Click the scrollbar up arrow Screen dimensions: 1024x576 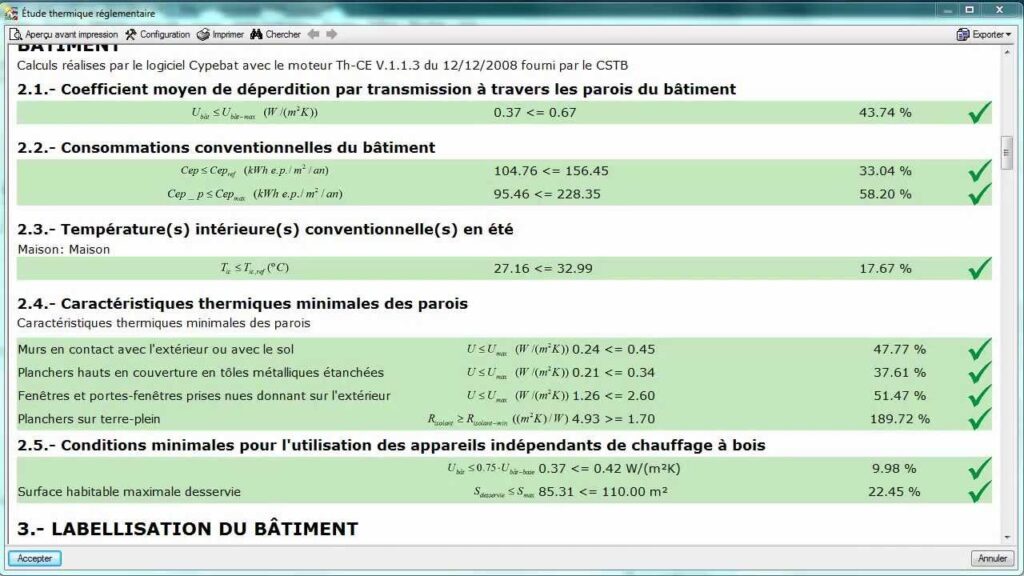1007,50
